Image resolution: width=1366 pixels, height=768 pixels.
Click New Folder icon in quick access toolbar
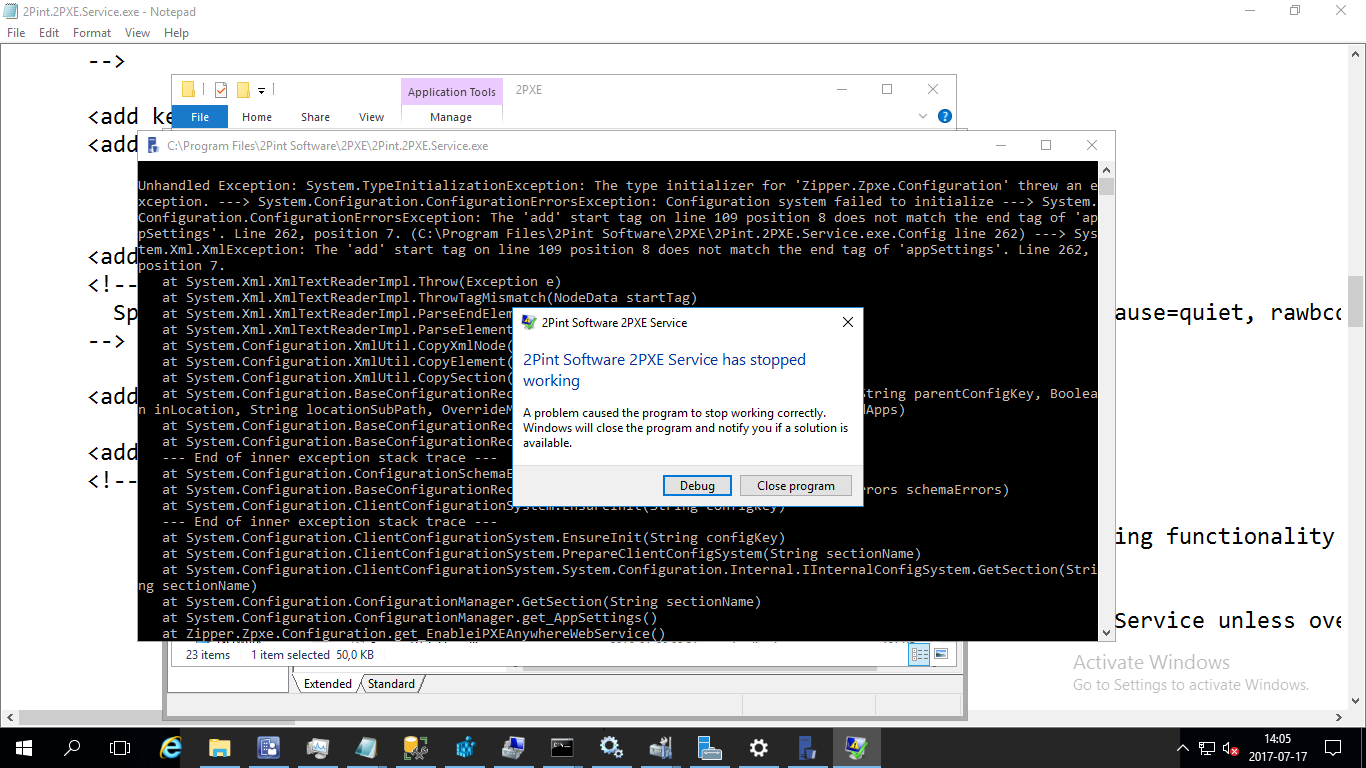(x=243, y=90)
